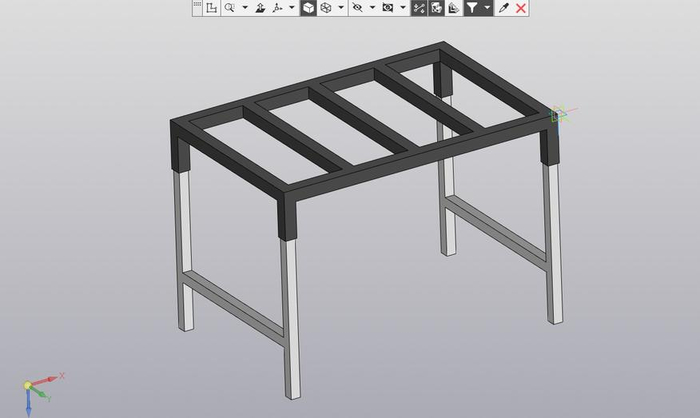This screenshot has height=418, width=700.
Task: Open the display mode dropdown arrow
Action: click(x=341, y=8)
